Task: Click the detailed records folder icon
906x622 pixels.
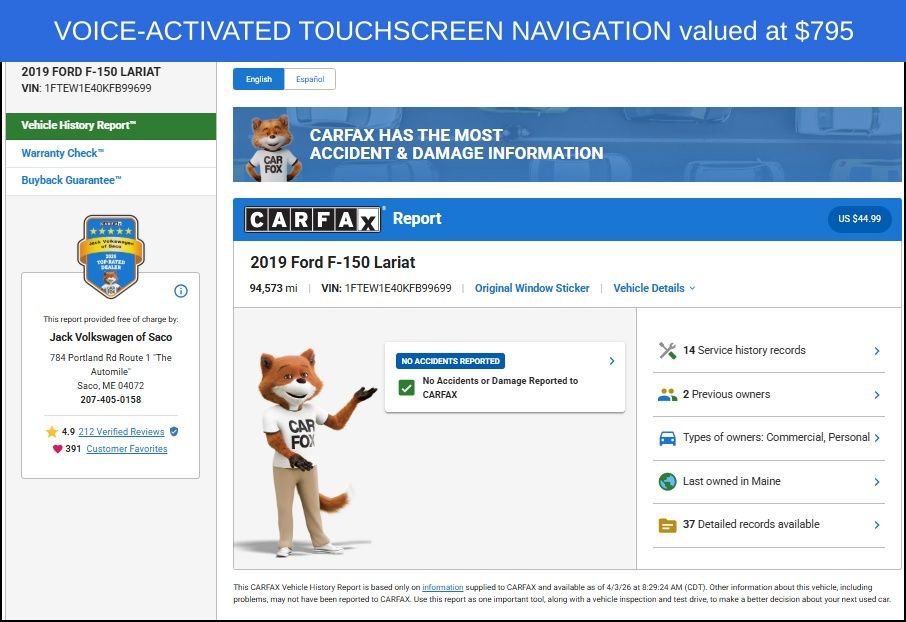Action: (668, 525)
